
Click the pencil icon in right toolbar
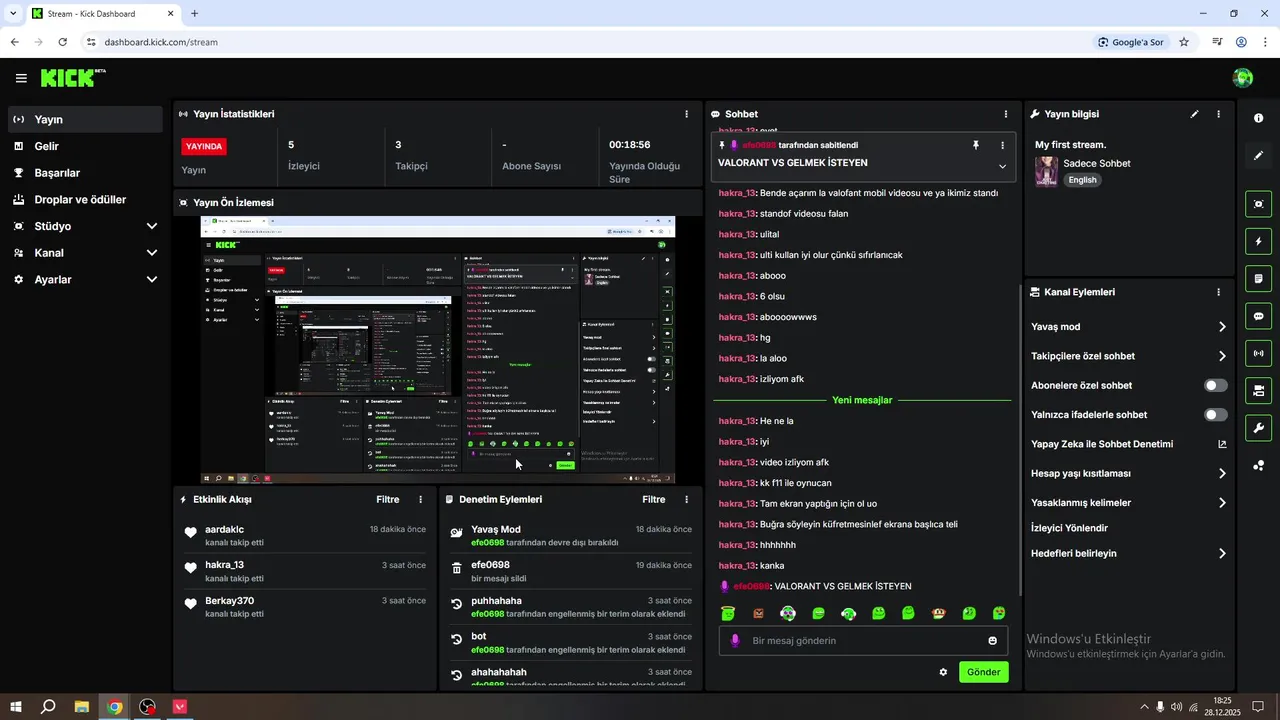pos(1258,156)
